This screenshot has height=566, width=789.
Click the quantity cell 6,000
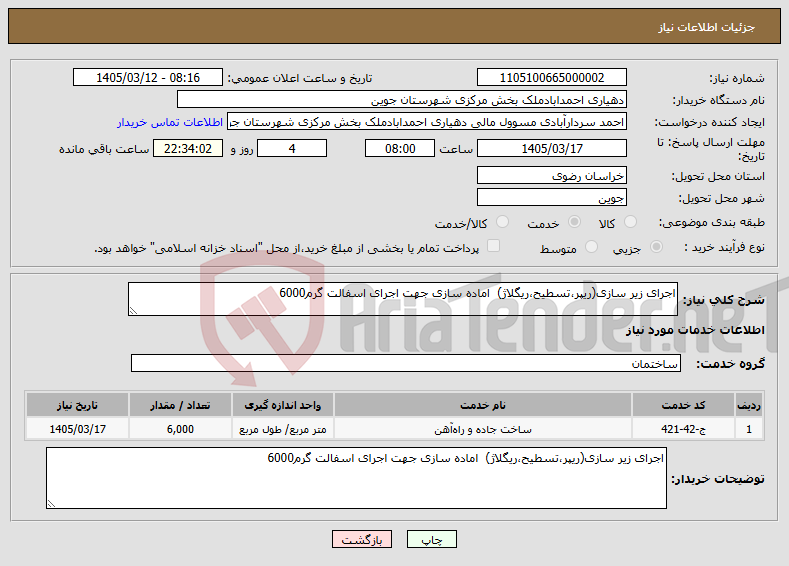coord(180,429)
